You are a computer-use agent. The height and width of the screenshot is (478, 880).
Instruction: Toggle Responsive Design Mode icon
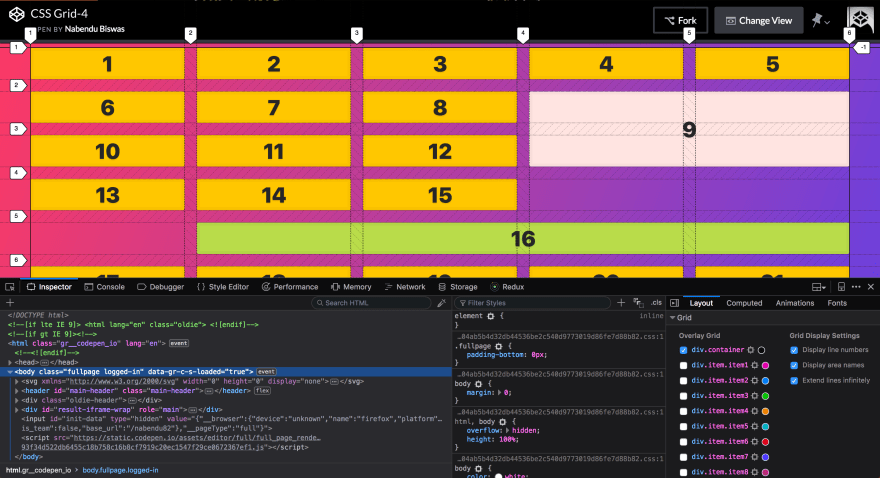[x=841, y=287]
